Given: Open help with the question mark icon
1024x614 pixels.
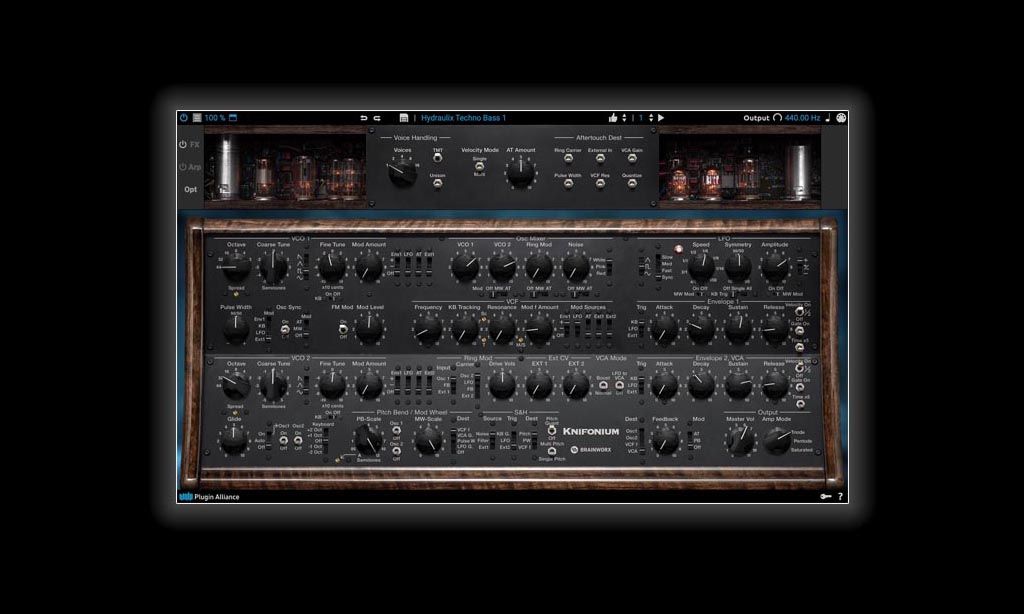Looking at the screenshot, I should pyautogui.click(x=840, y=496).
